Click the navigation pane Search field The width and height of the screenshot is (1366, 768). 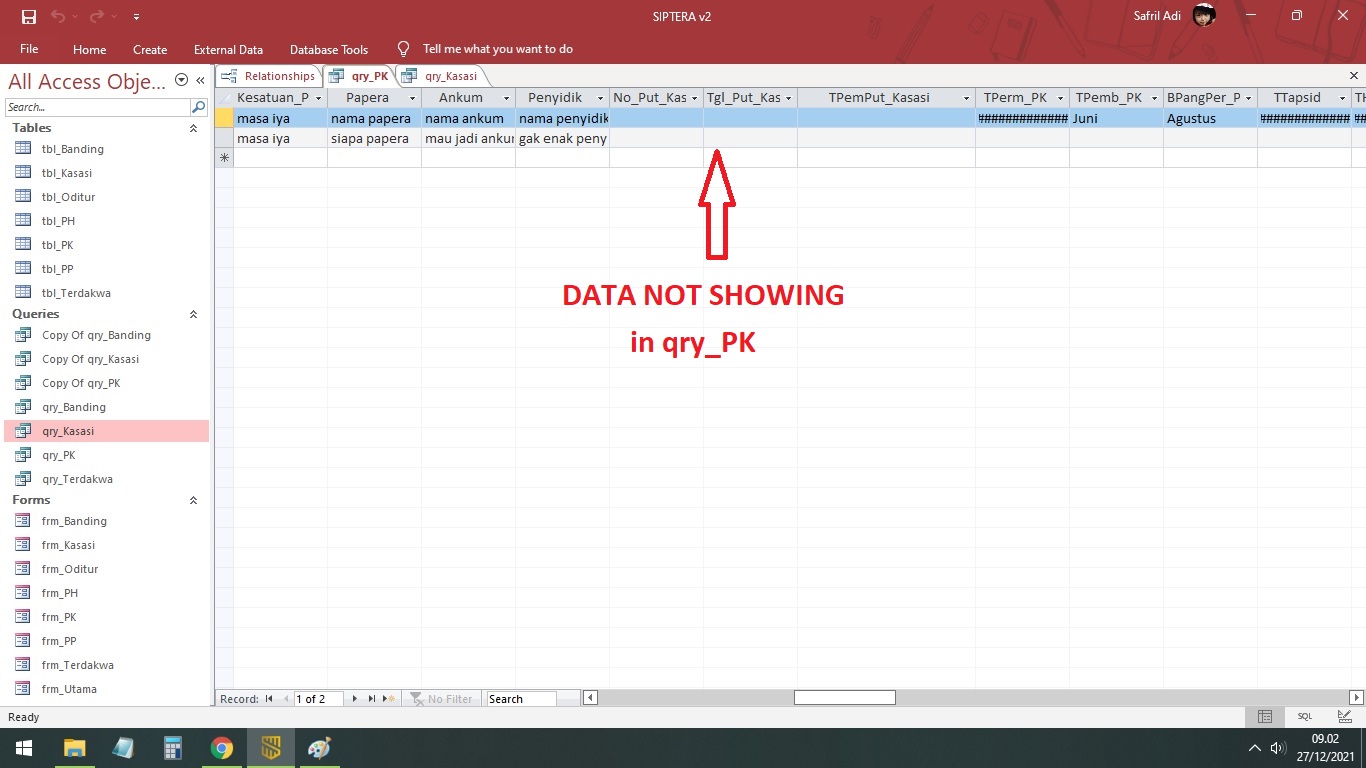[97, 107]
